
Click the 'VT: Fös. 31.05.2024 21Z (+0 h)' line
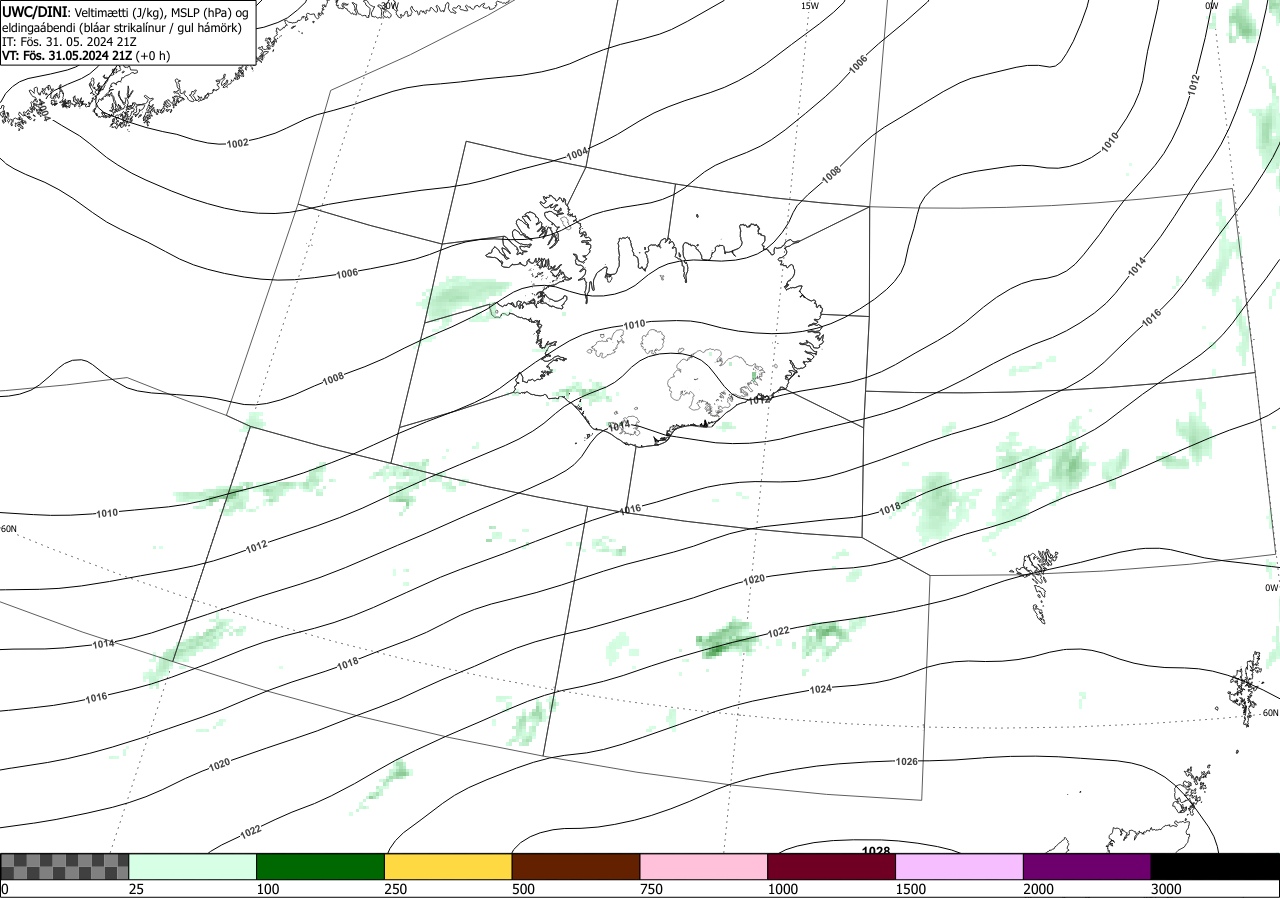86,56
